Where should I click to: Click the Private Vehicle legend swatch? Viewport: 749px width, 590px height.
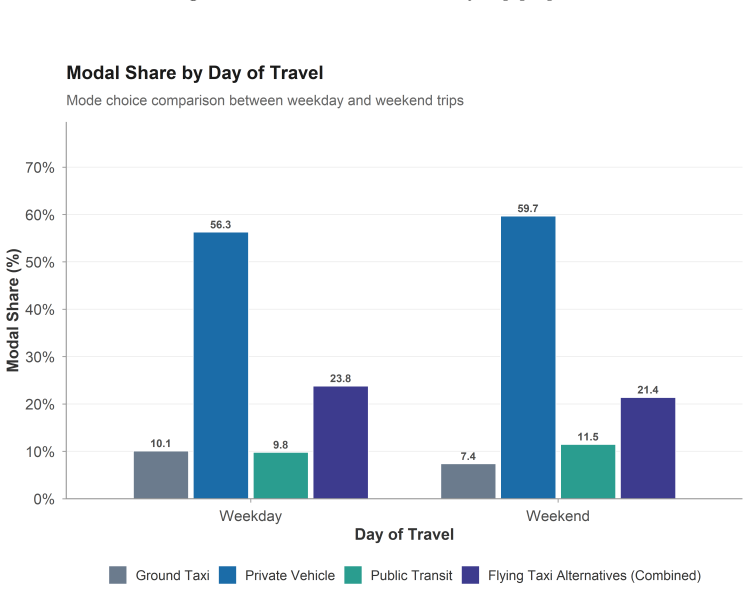tap(227, 575)
